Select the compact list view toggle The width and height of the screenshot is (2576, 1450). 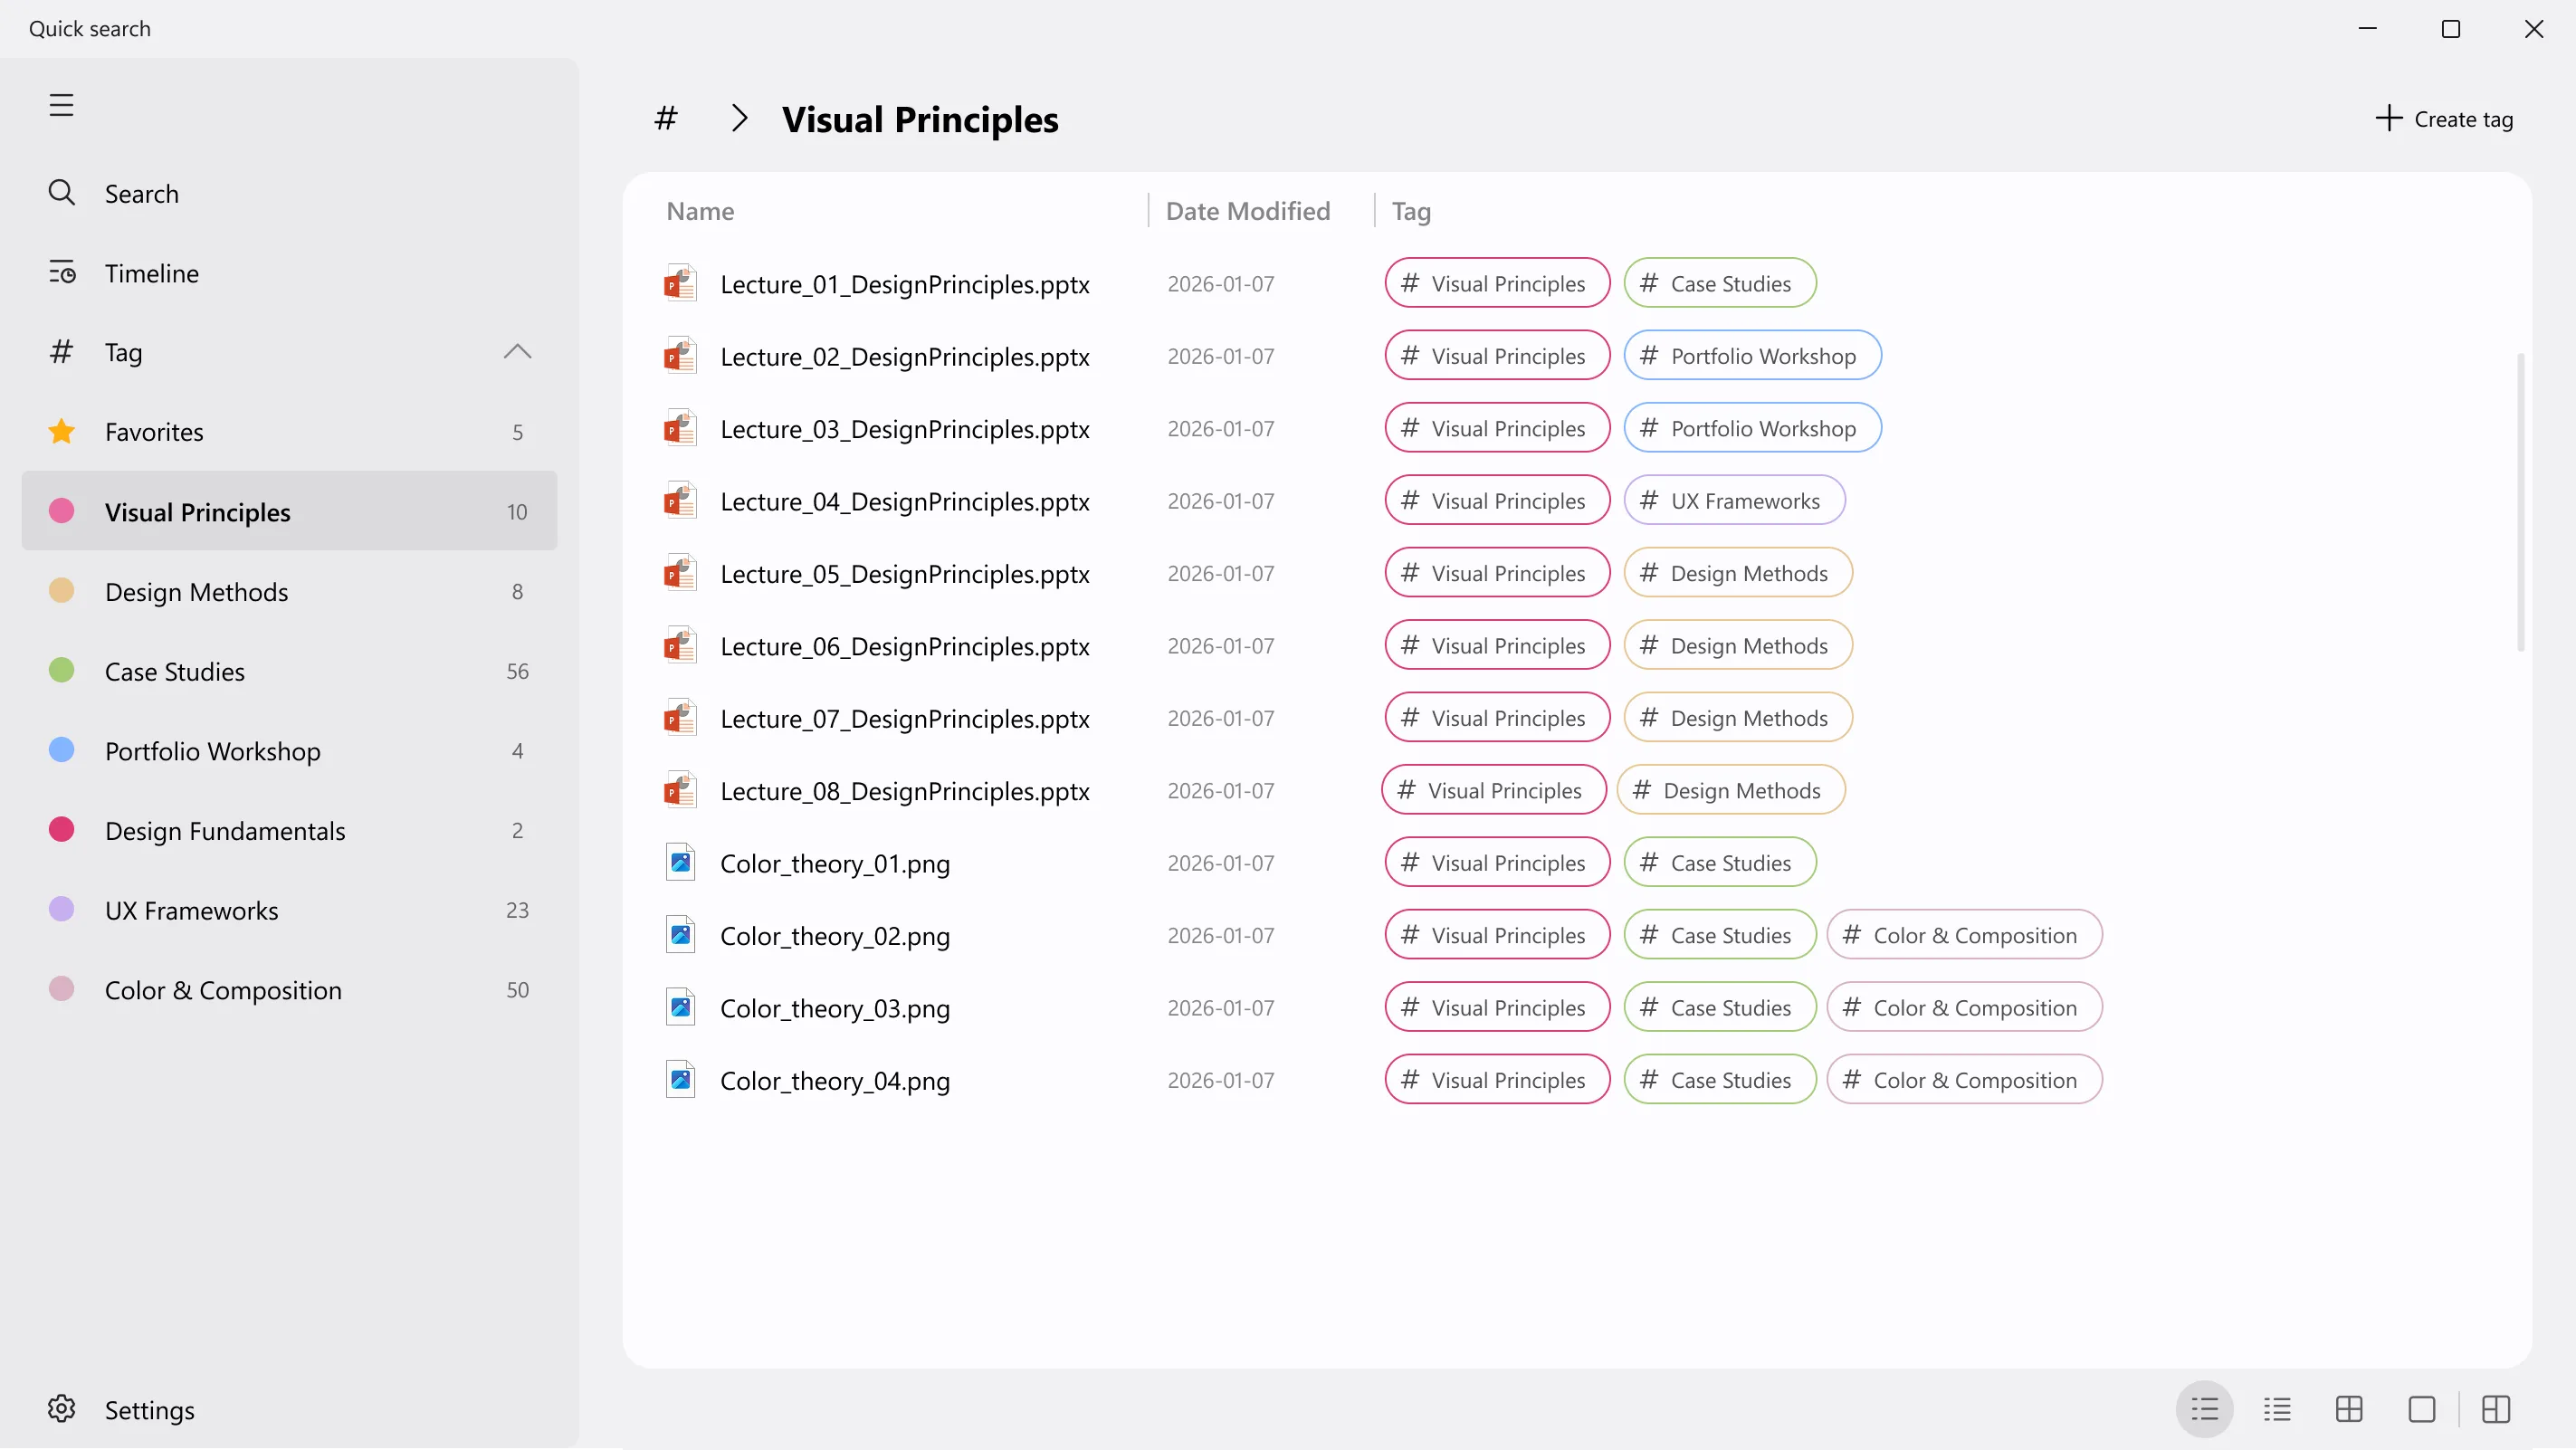[2277, 1409]
